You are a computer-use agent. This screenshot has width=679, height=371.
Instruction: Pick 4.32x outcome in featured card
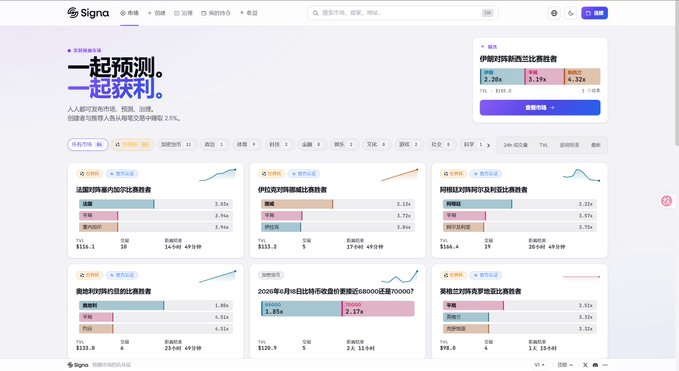(582, 77)
